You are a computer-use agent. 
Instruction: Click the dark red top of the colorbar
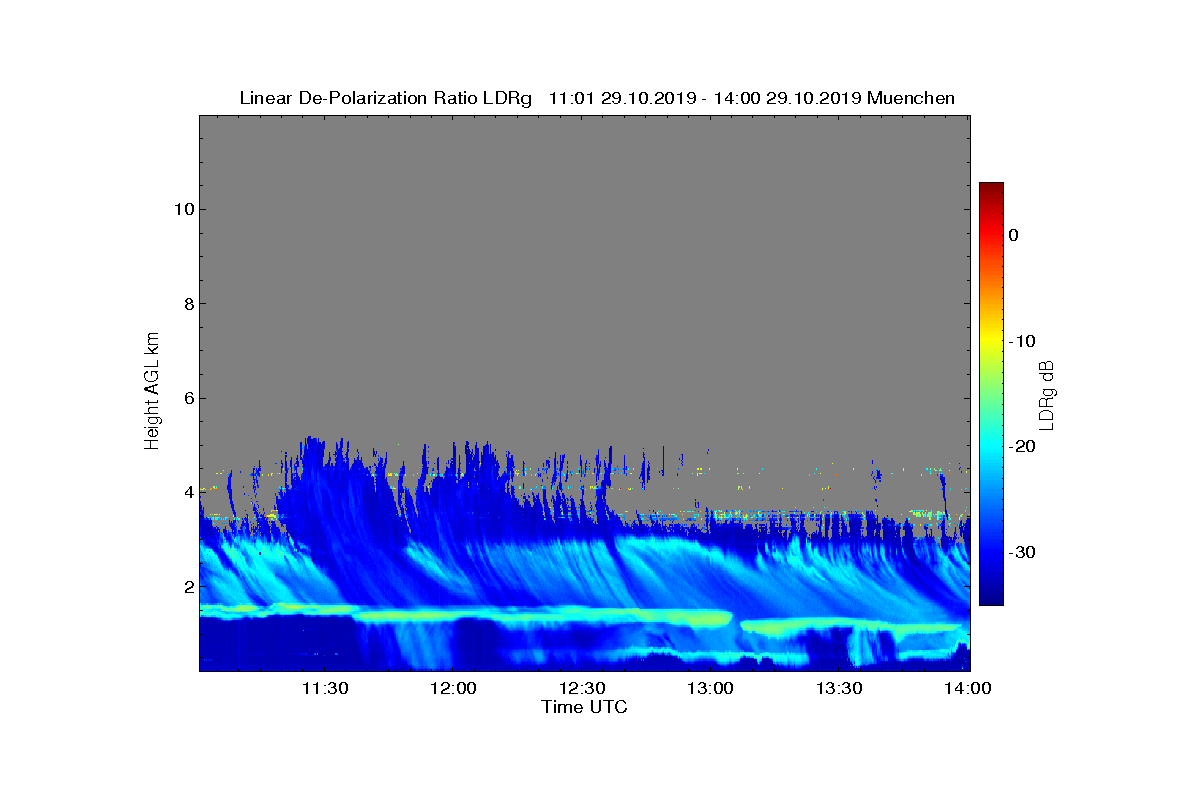tap(991, 188)
